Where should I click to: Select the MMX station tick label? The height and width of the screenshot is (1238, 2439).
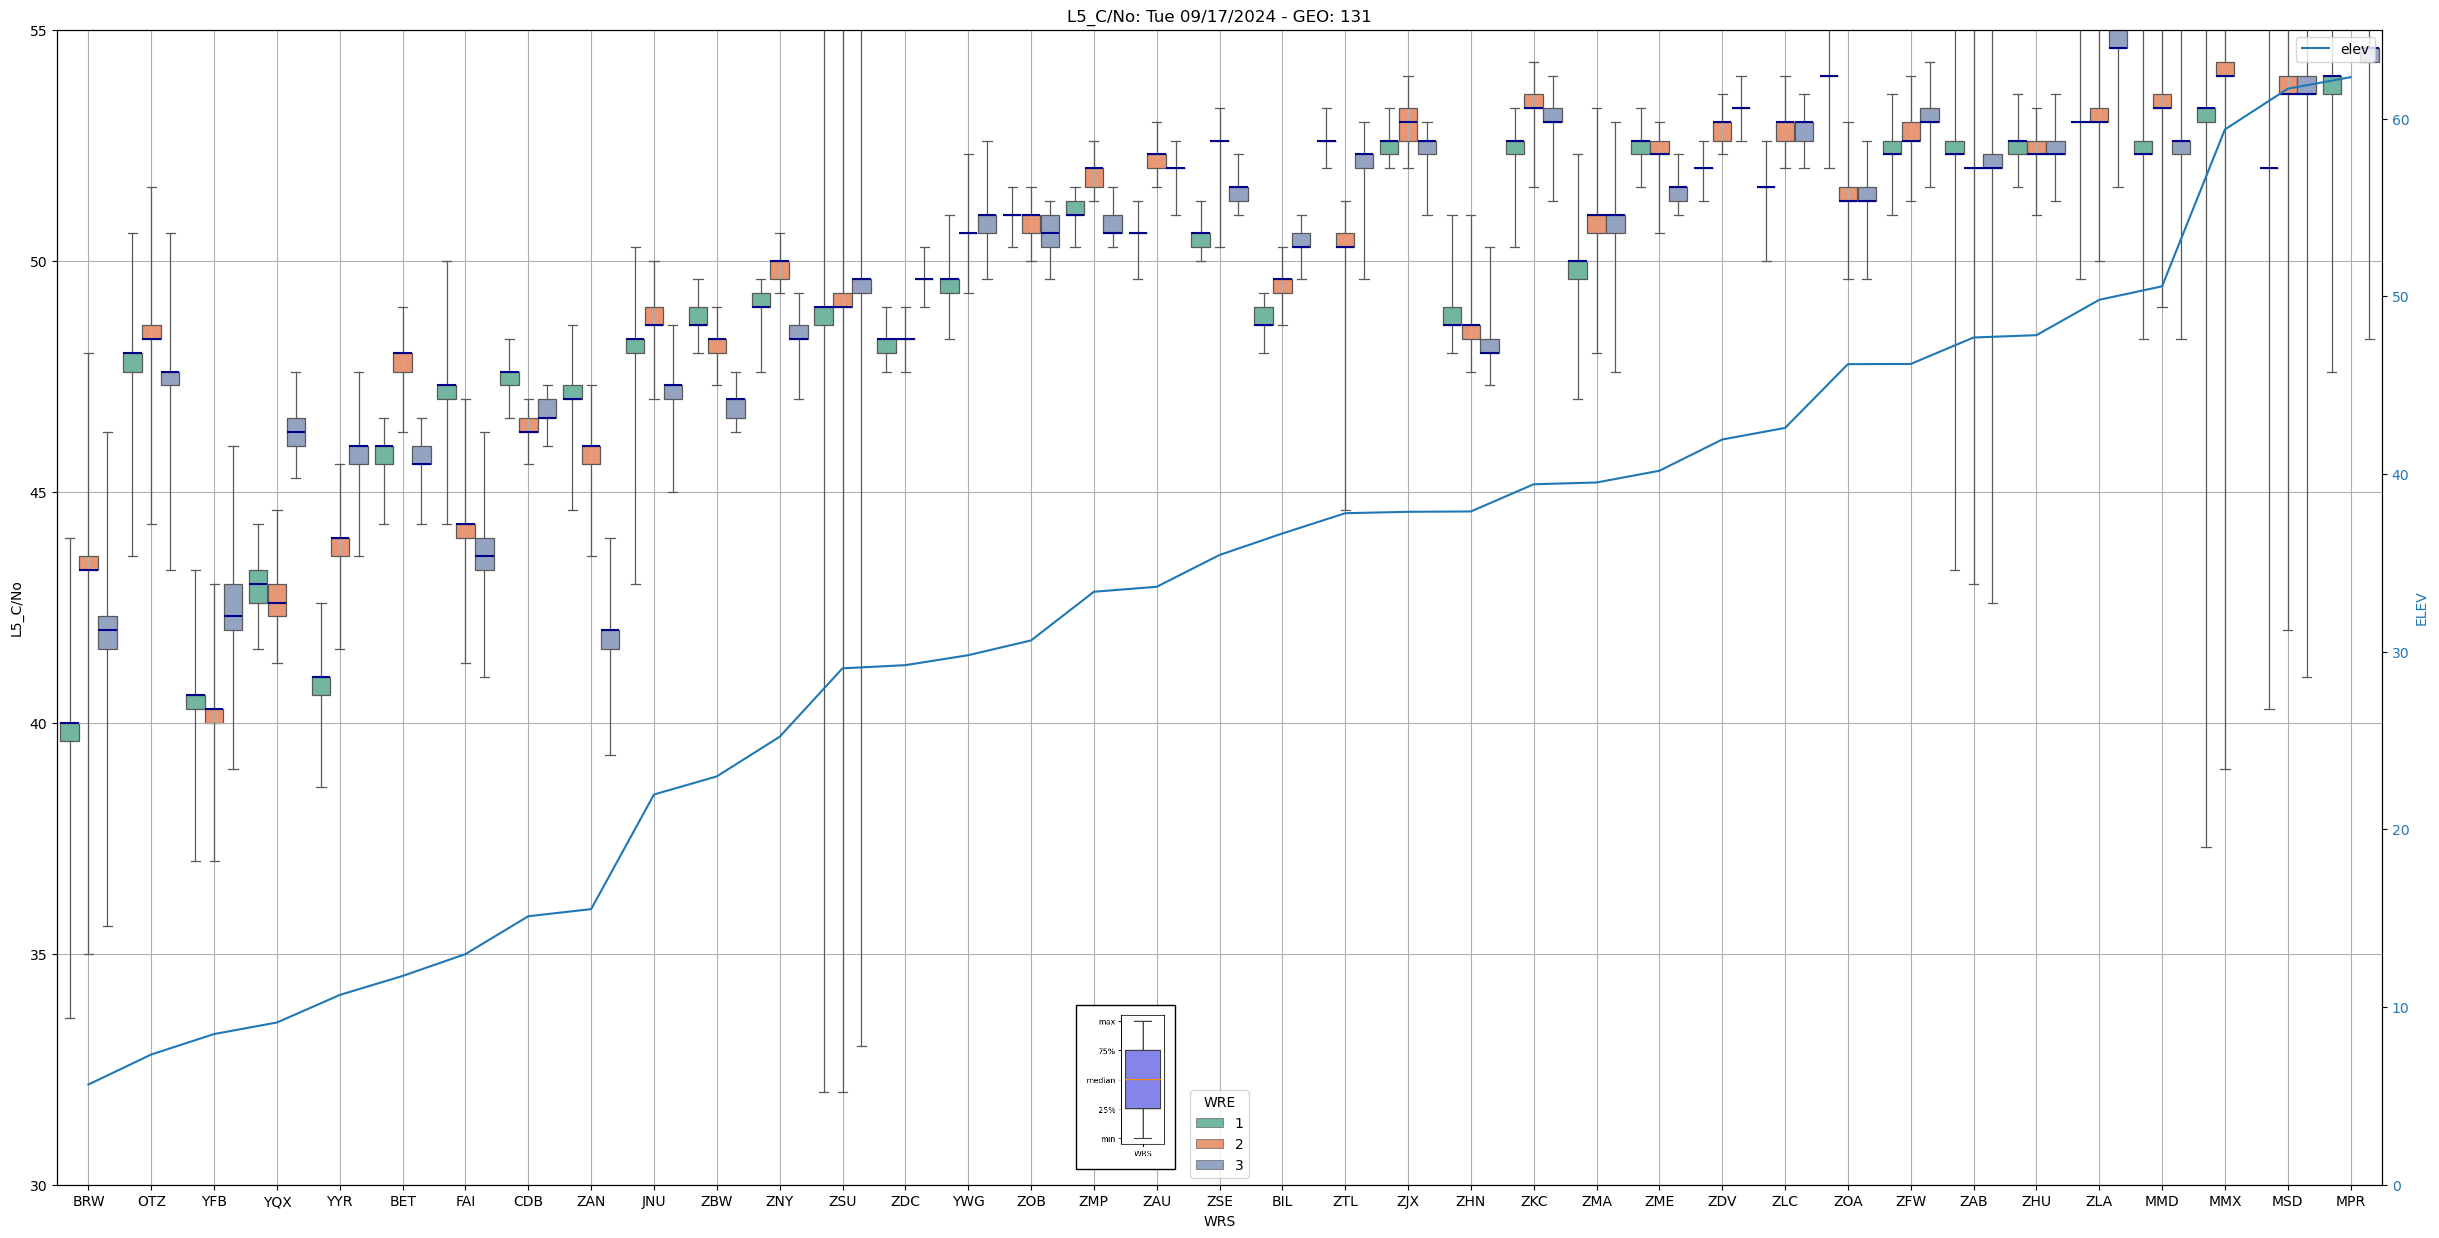2225,1201
